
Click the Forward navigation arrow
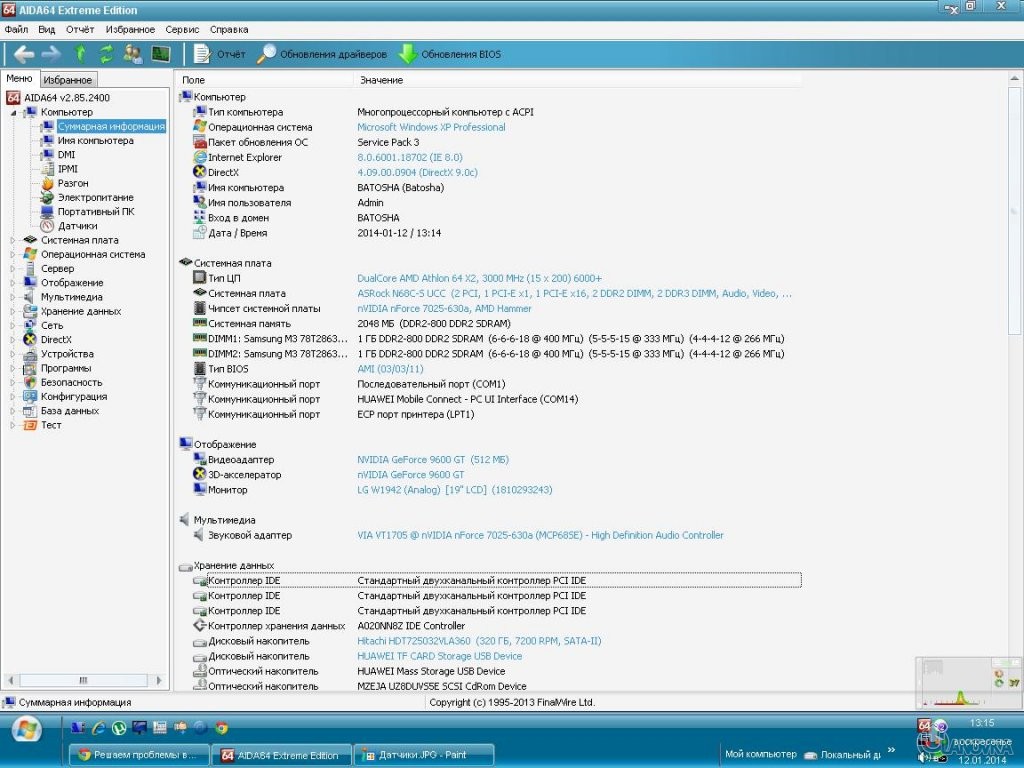[50, 54]
